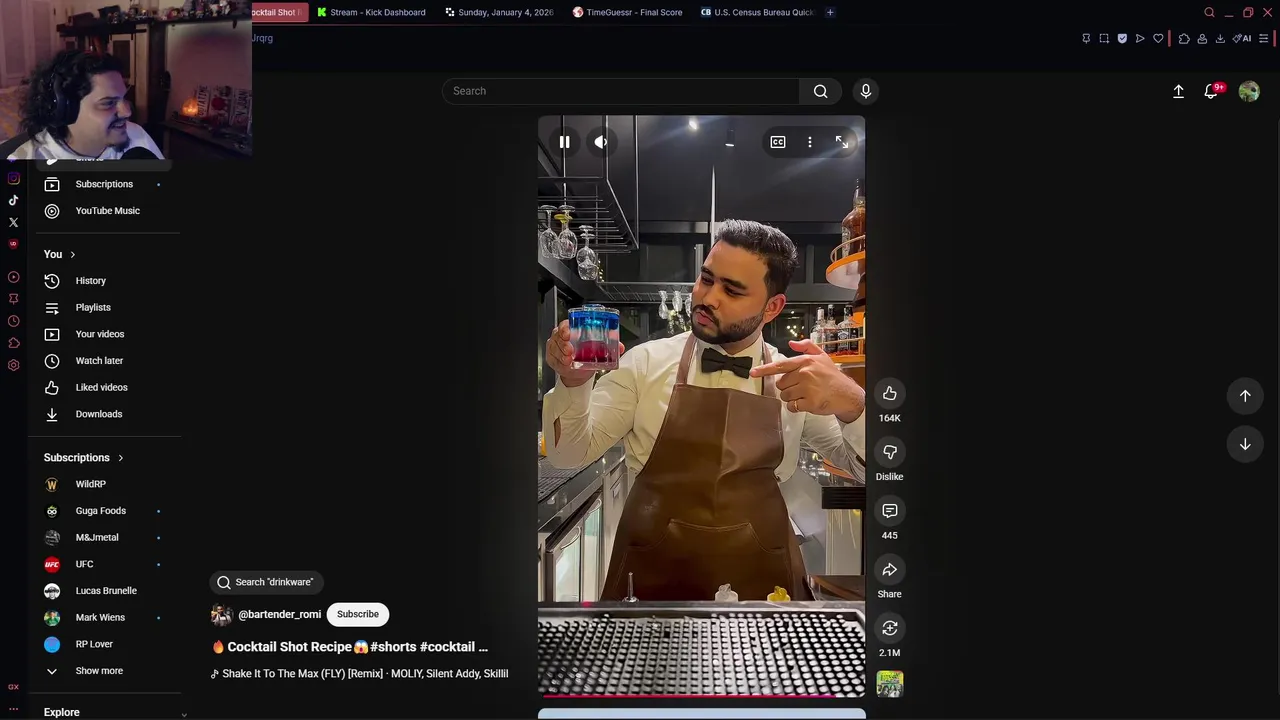Open the Lucas Brunelle channel subscription

[x=104, y=591]
